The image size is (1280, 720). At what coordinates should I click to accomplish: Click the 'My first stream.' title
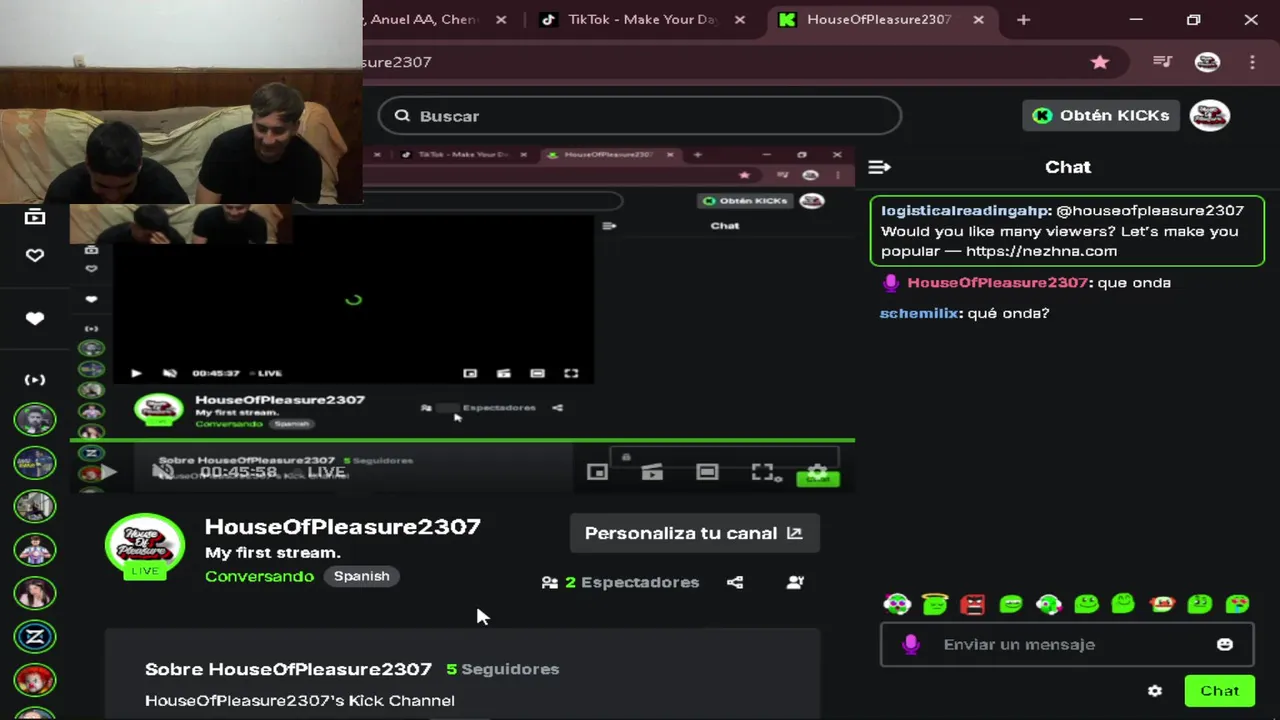[273, 553]
